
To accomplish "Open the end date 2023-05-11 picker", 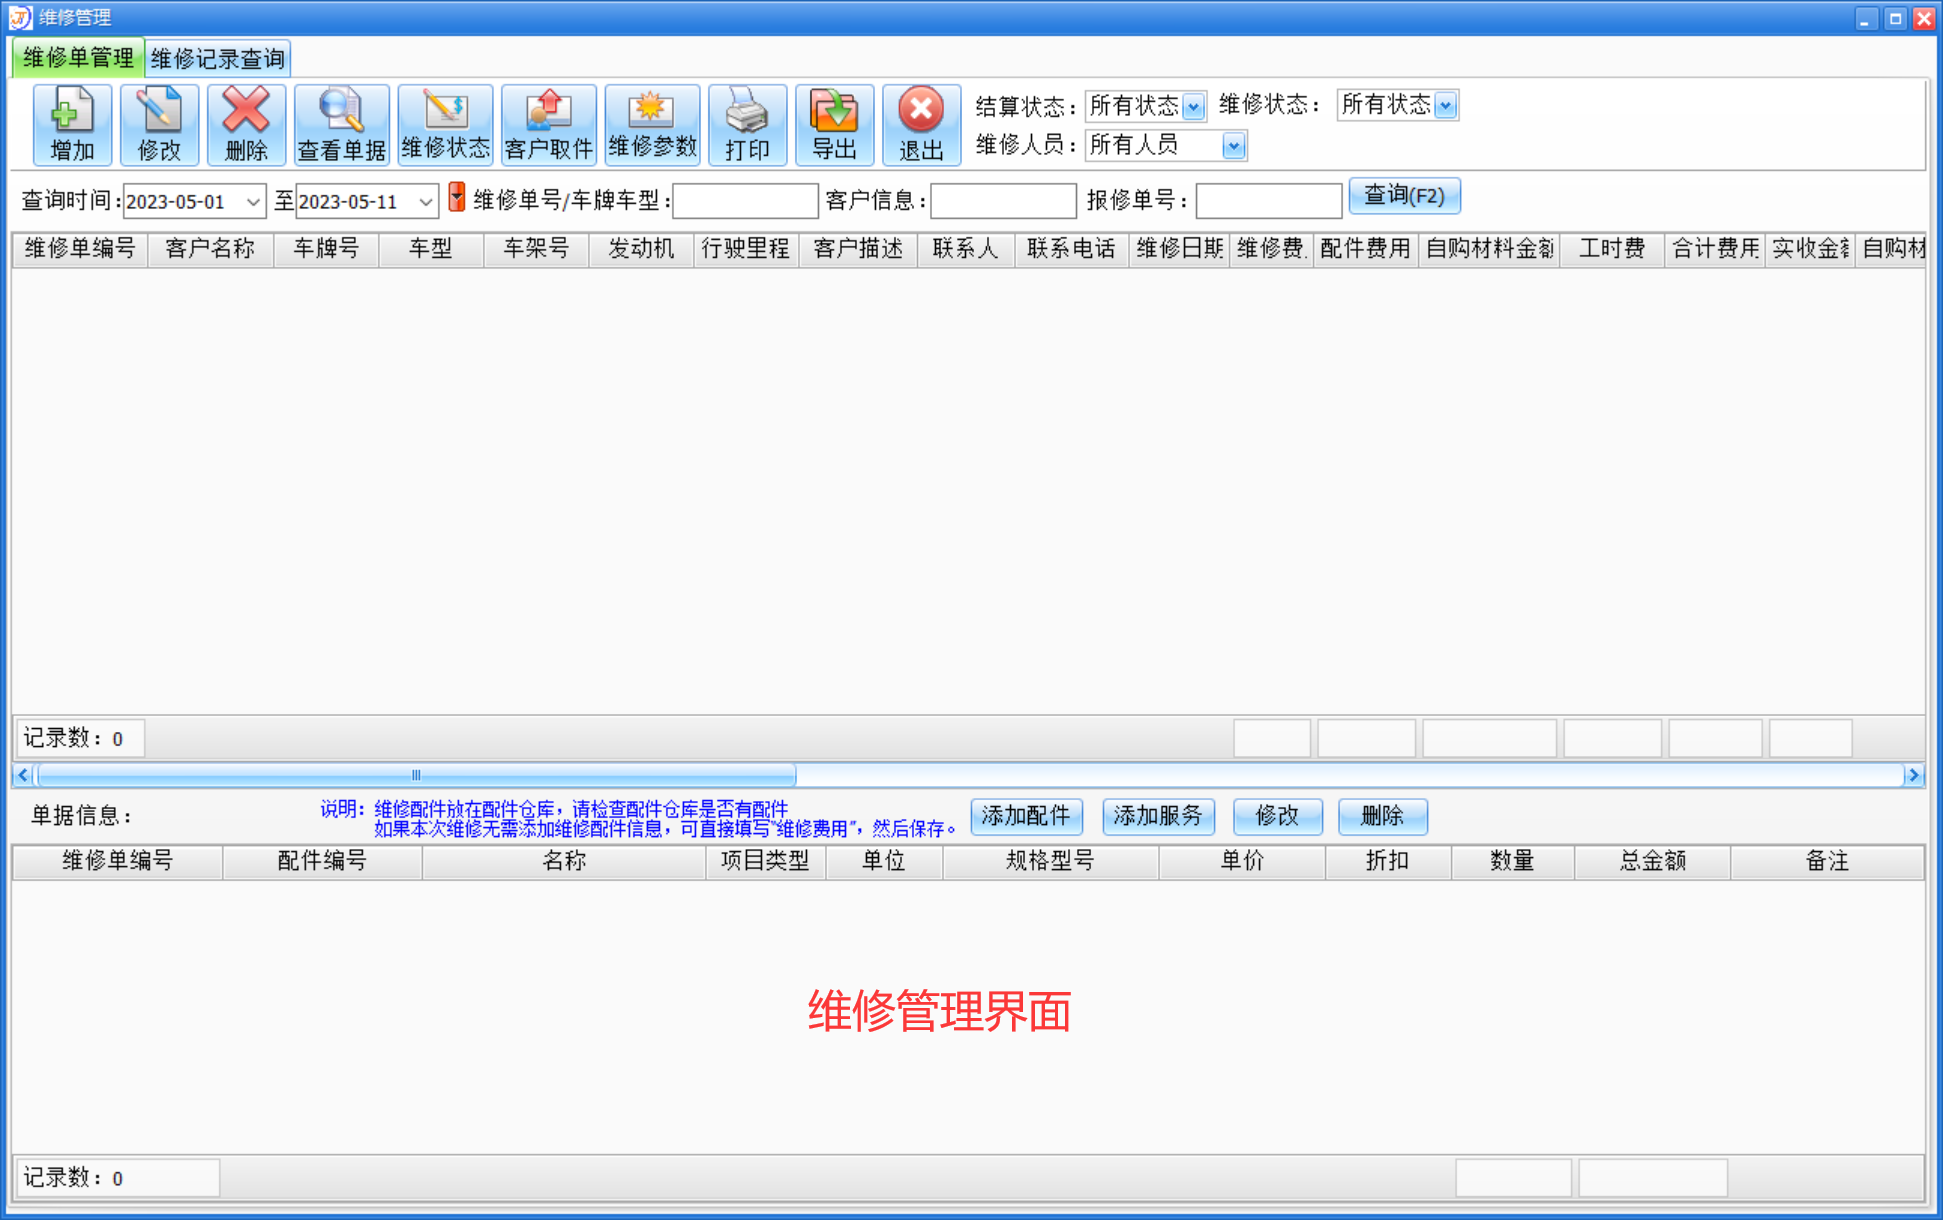I will [425, 202].
